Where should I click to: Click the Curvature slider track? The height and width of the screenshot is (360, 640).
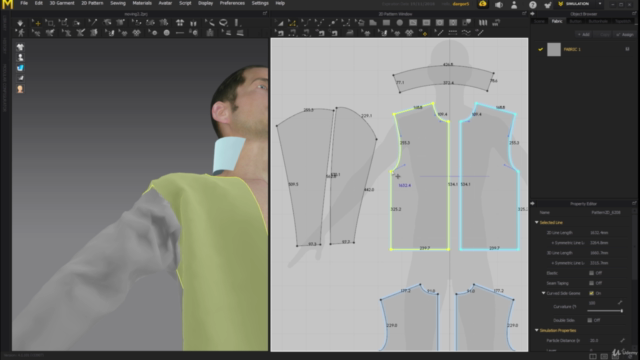click(604, 311)
